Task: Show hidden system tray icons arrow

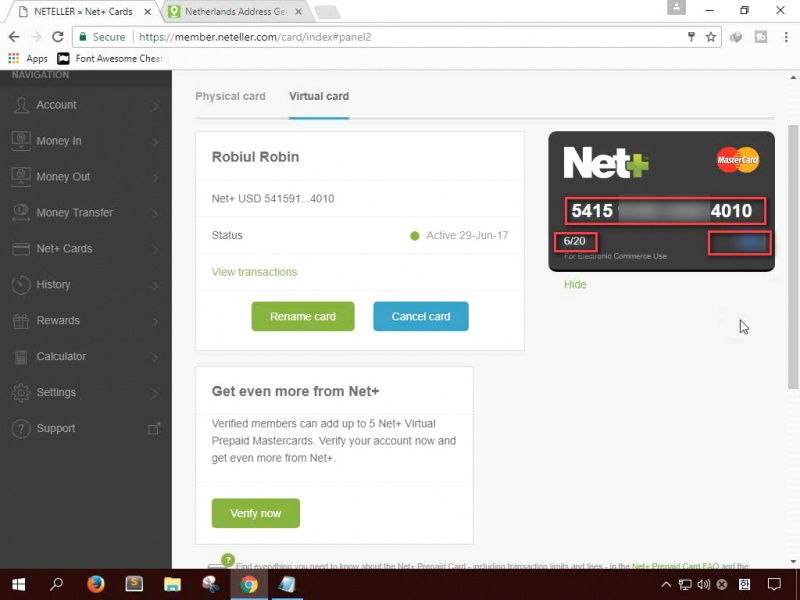Action: coord(666,584)
